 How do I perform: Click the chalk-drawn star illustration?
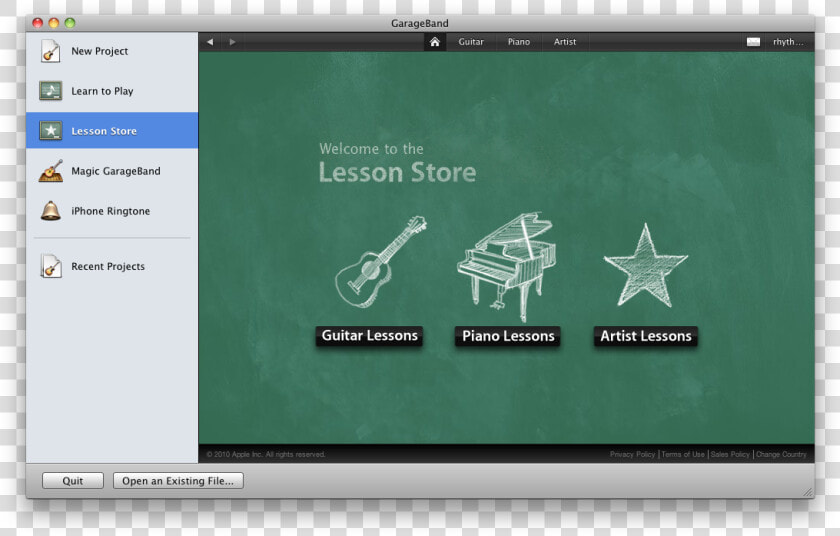click(646, 266)
